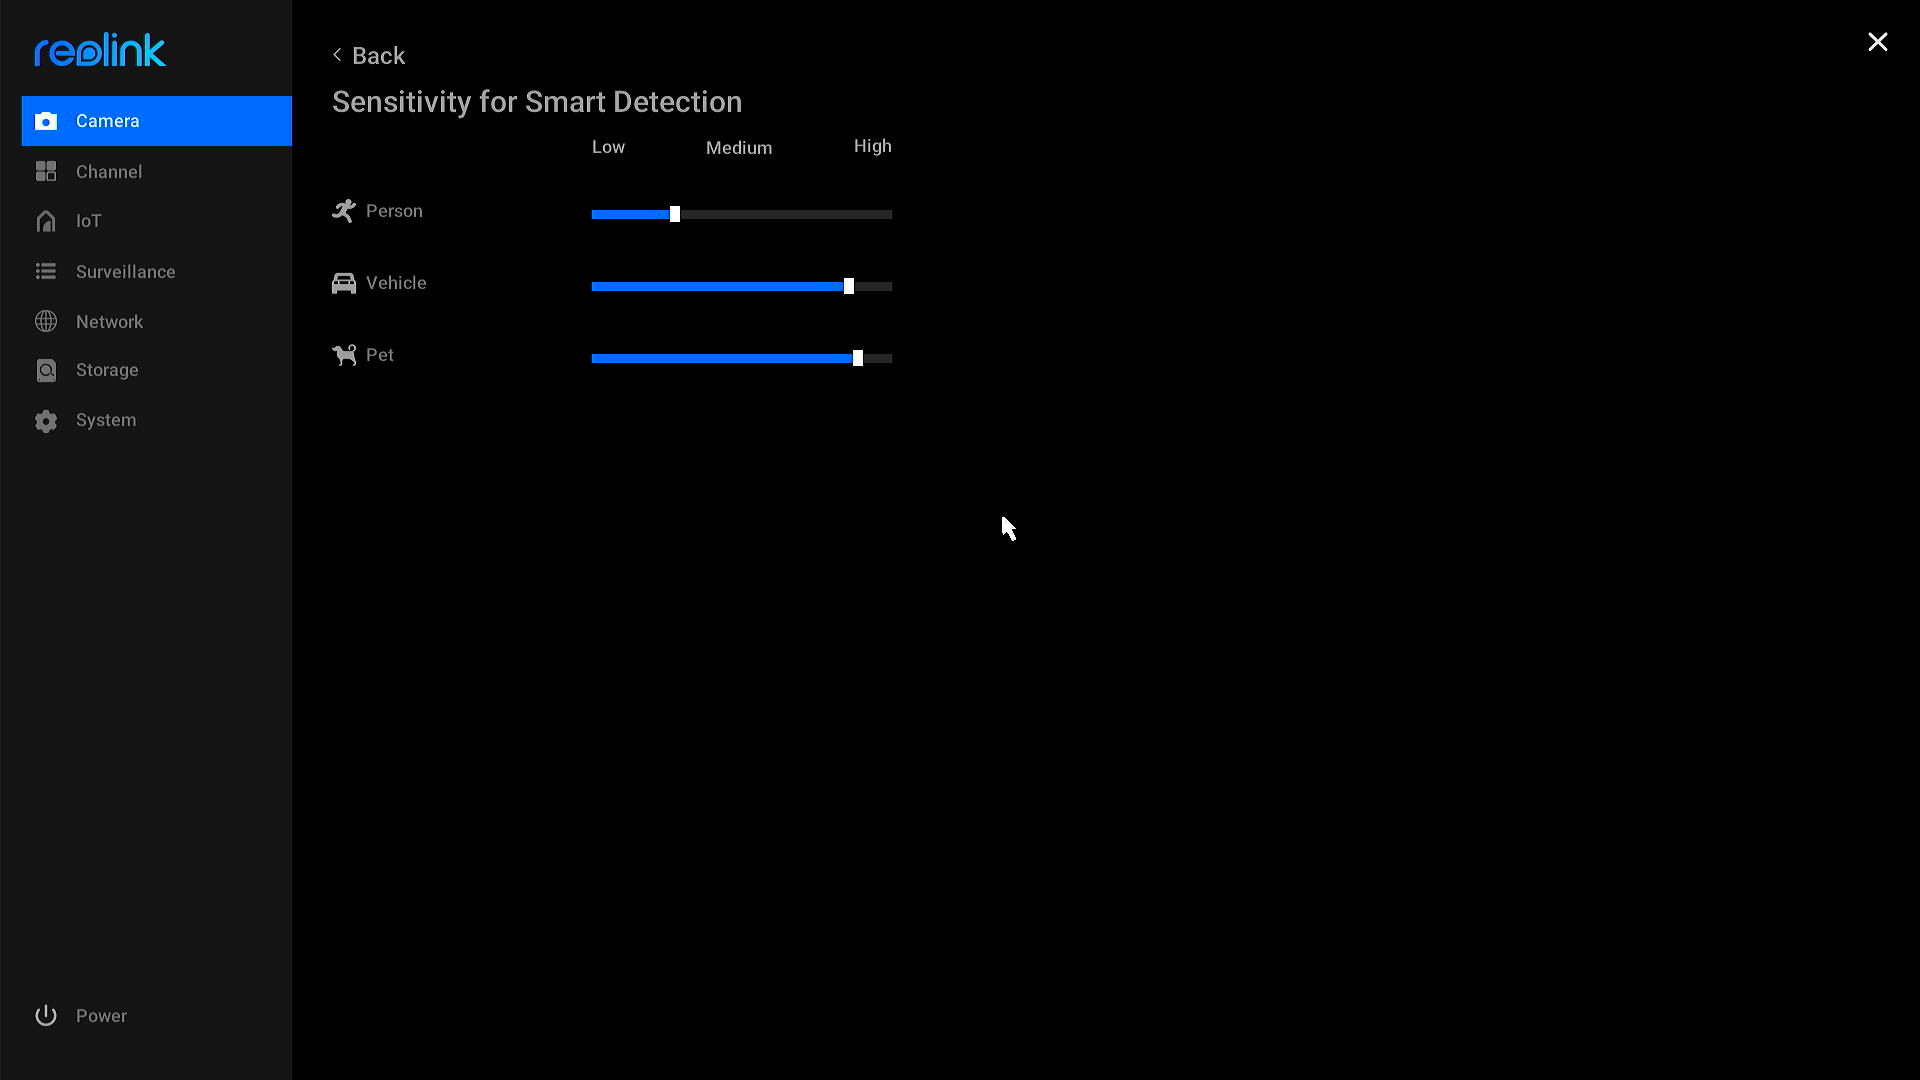Screen dimensions: 1920x1080
Task: Adjust the Vehicle sensitivity slider handle
Action: pos(847,286)
